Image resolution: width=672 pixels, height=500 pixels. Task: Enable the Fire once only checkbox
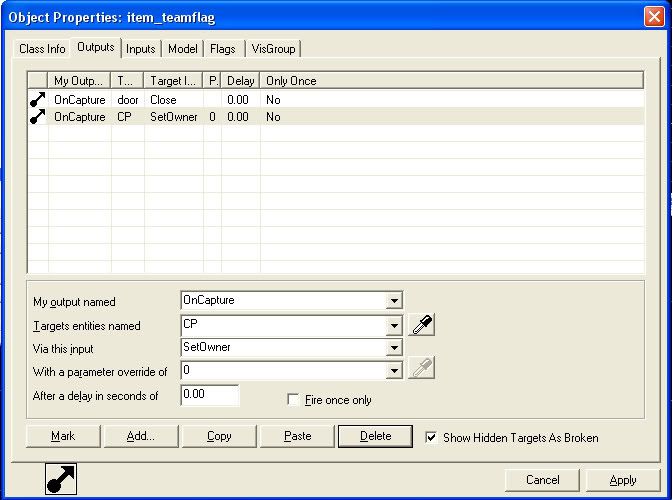click(293, 399)
